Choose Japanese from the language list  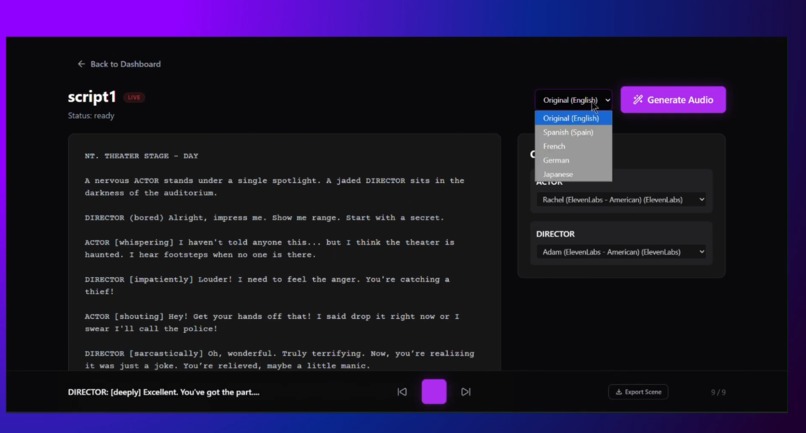pos(574,174)
